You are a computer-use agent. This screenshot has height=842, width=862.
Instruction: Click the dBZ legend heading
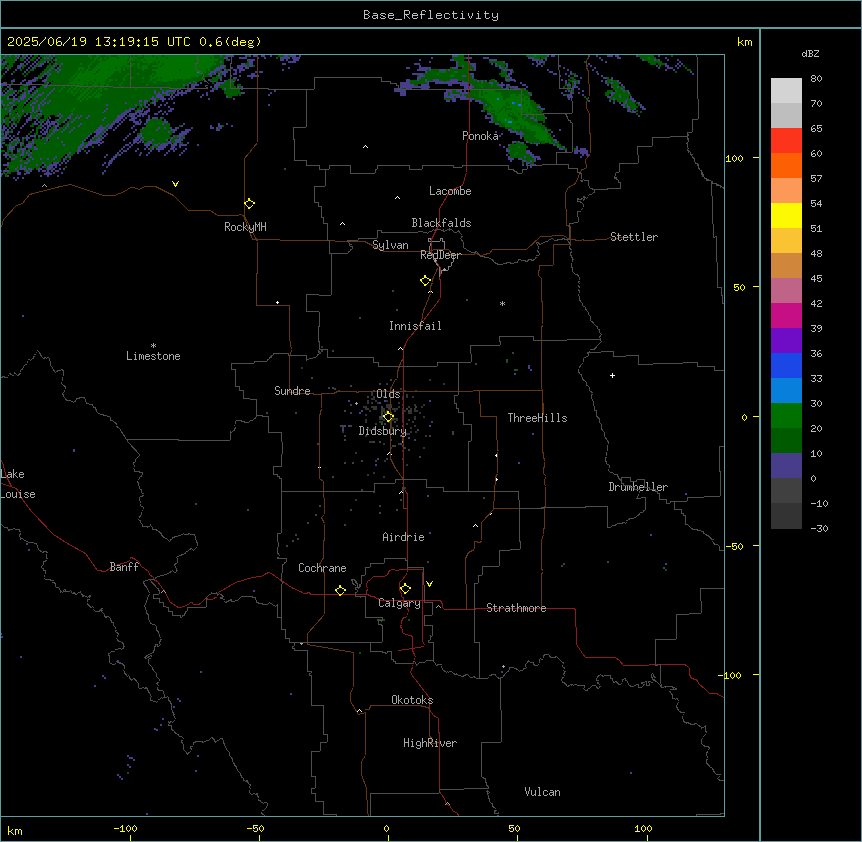(x=810, y=53)
